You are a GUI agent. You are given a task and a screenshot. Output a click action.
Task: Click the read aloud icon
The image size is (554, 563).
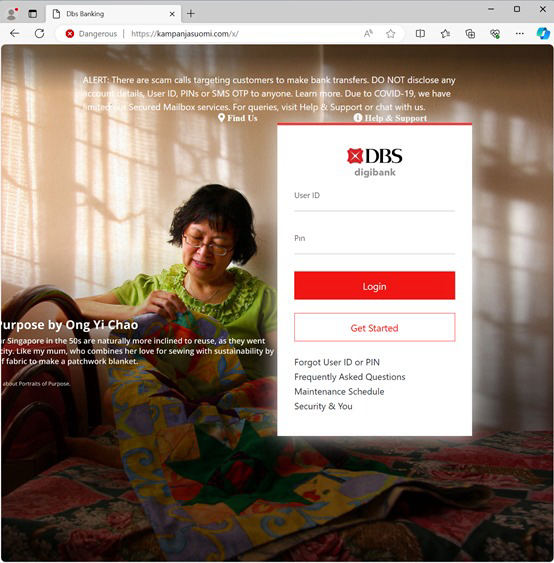(368, 34)
